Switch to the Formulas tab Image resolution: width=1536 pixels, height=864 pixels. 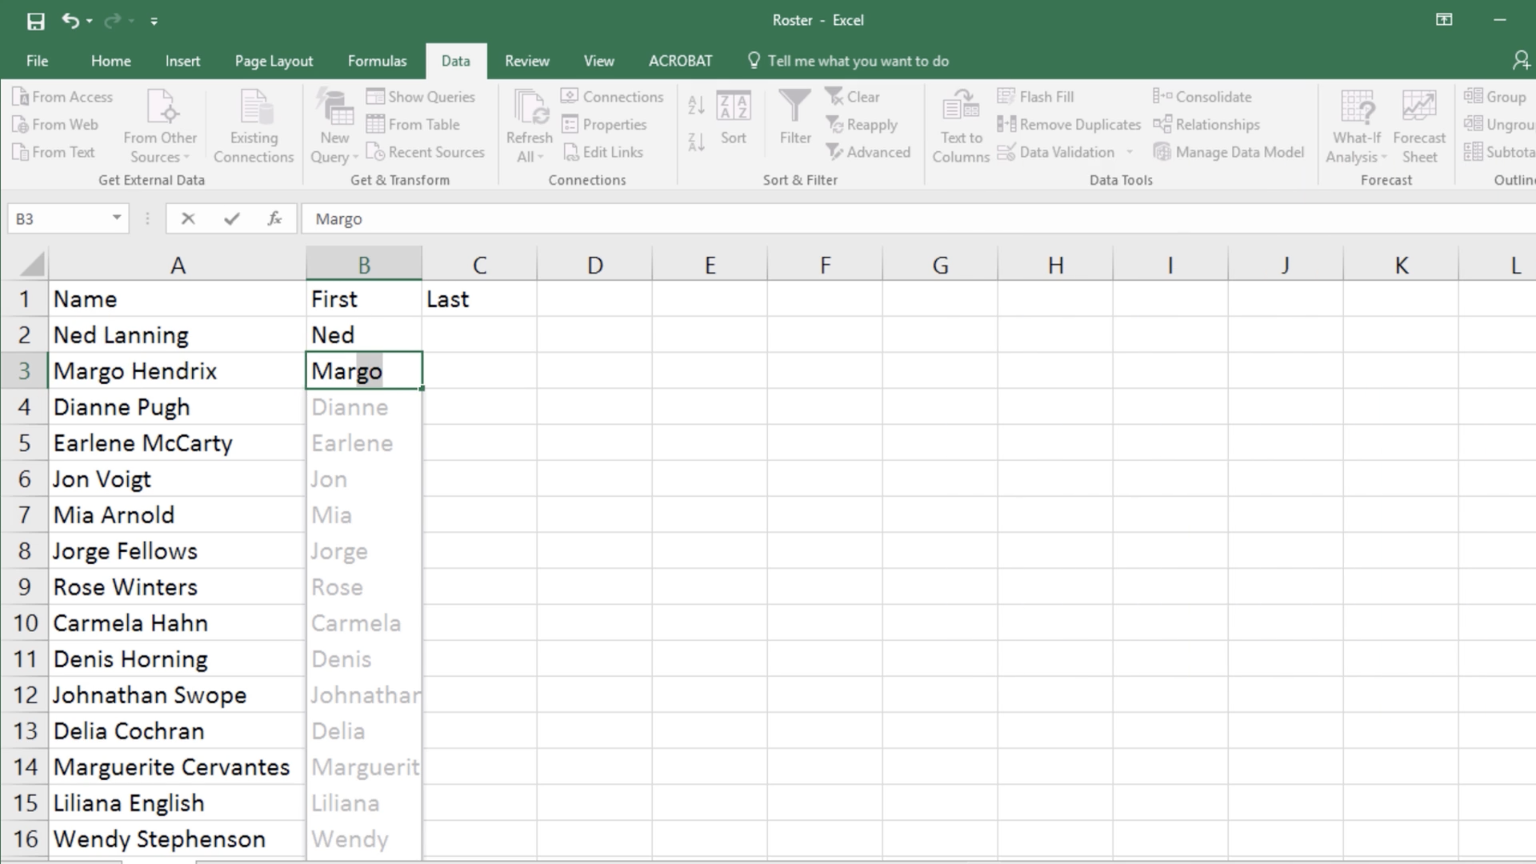(377, 61)
